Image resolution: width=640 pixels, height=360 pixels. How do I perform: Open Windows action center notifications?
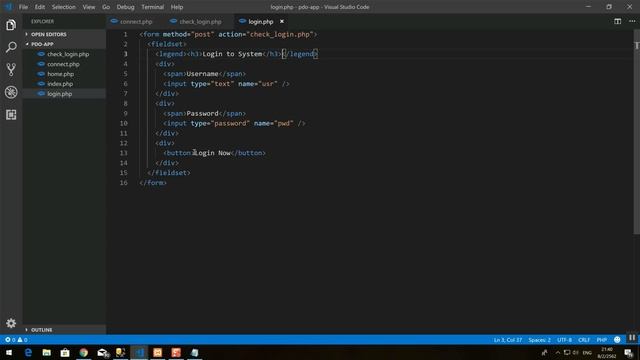[629, 353]
